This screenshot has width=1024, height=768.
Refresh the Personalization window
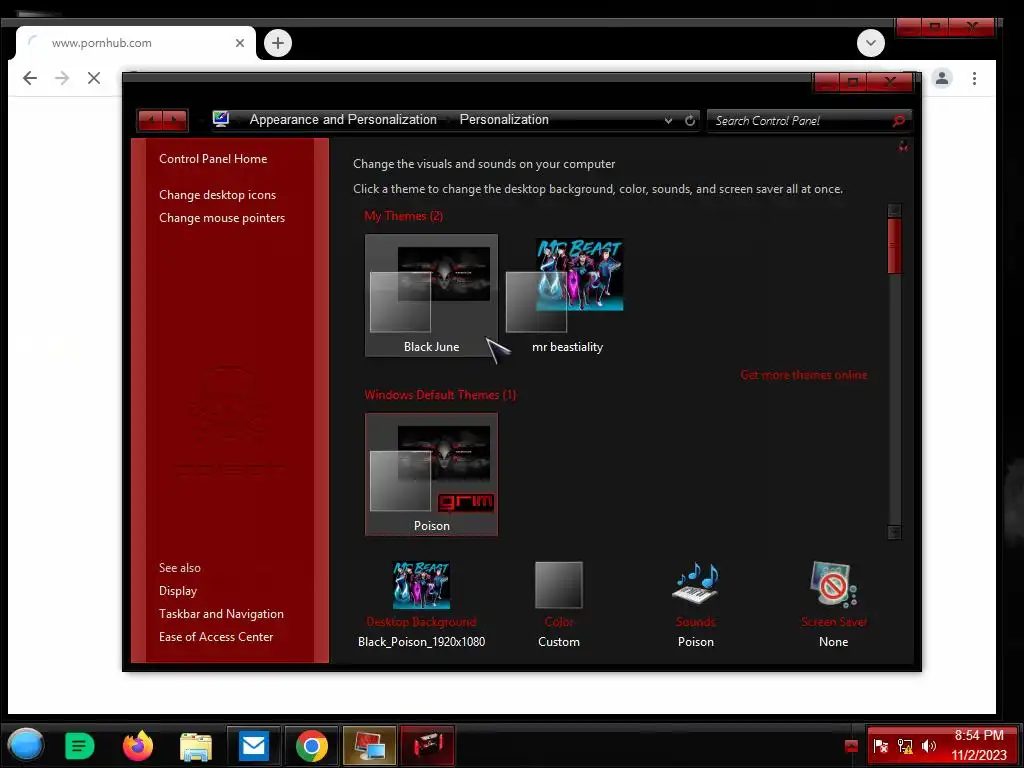coord(690,120)
